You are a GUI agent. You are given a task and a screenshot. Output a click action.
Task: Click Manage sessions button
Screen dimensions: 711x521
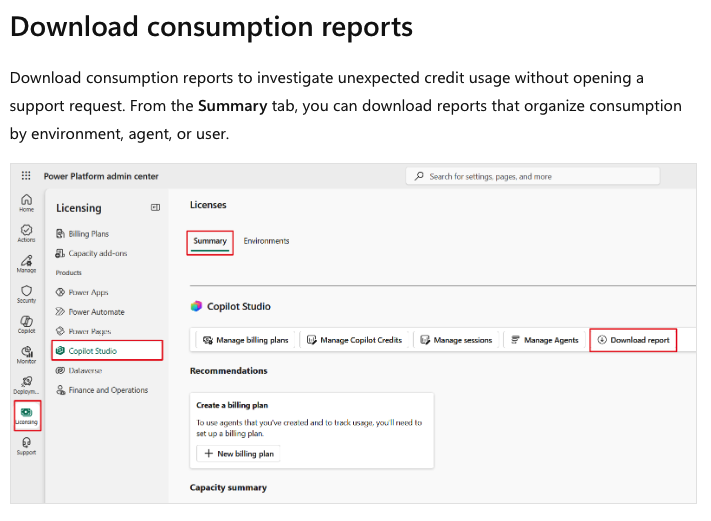click(x=456, y=340)
